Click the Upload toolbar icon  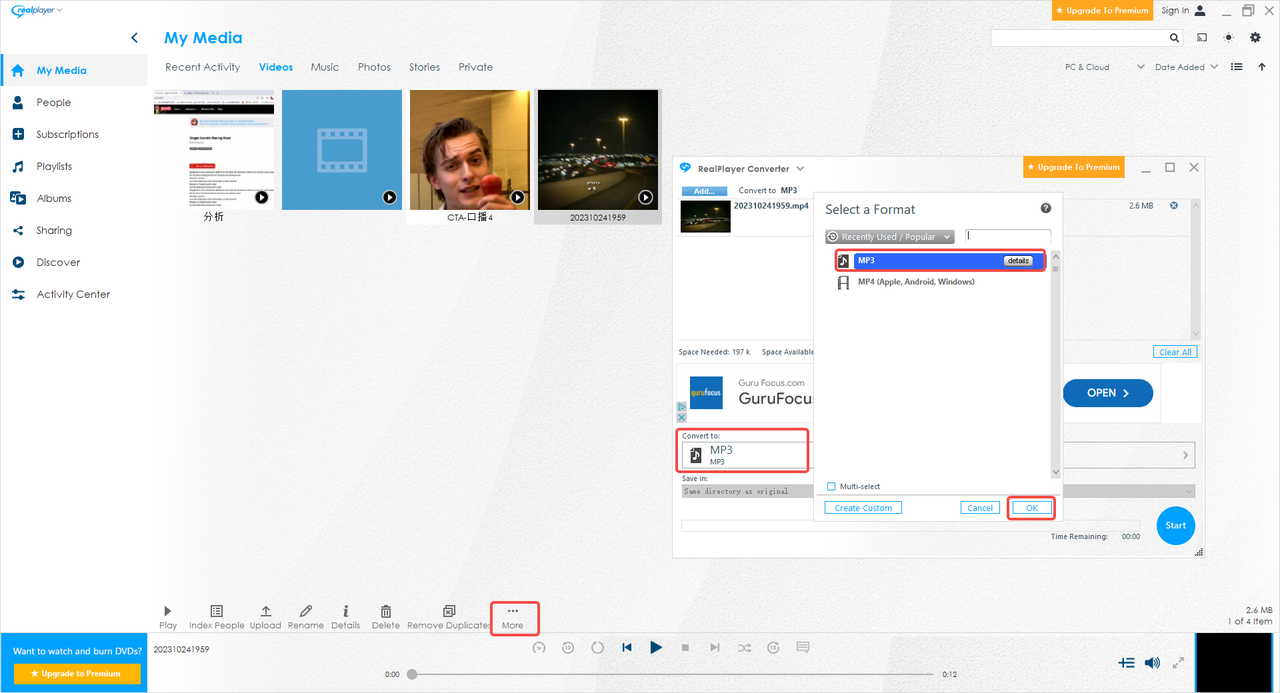click(265, 617)
